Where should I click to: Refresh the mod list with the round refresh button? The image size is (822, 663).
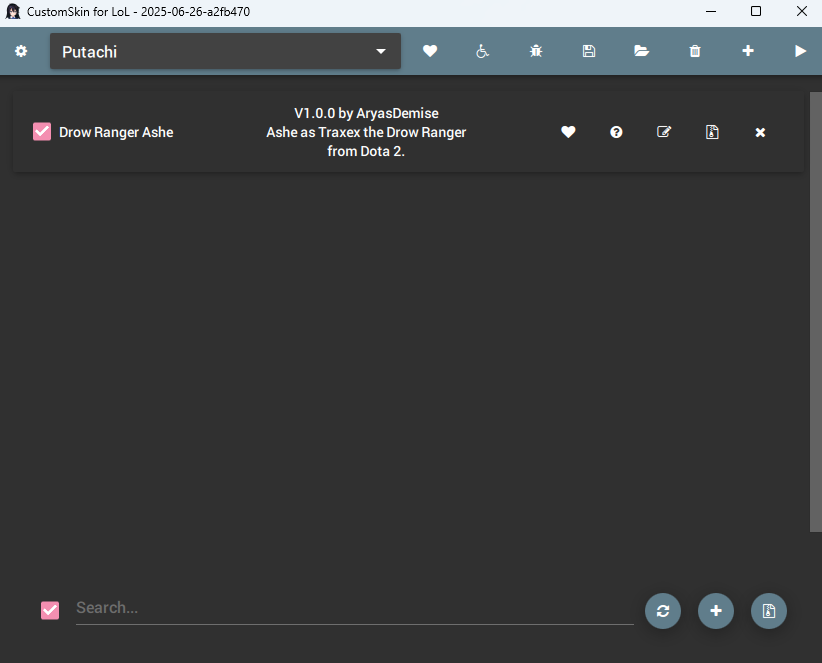click(x=663, y=611)
